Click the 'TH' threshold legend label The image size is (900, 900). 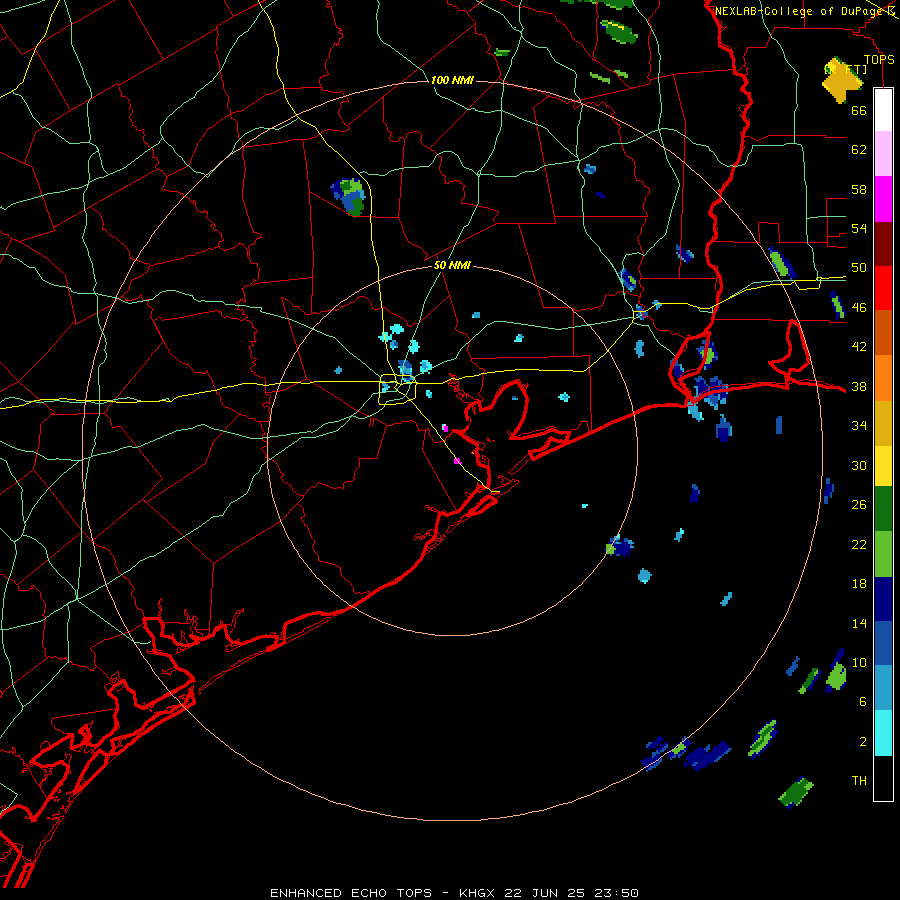pos(859,781)
